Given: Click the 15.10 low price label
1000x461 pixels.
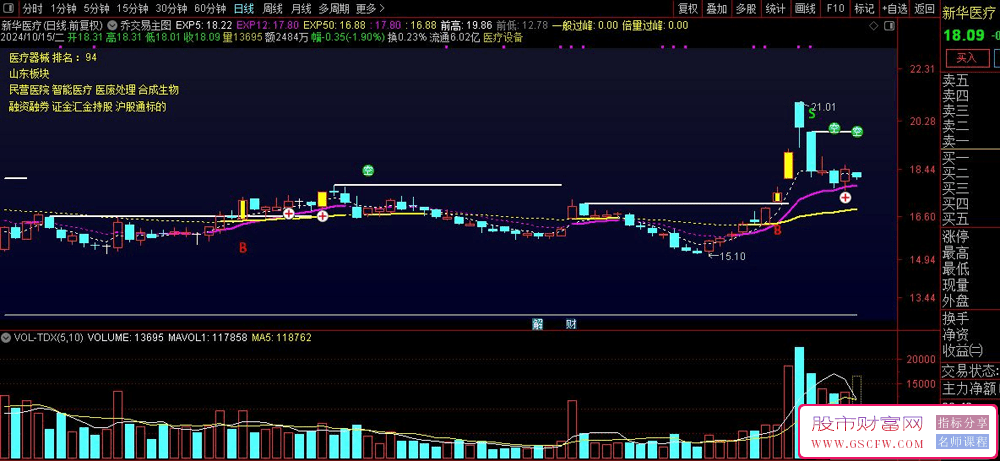Looking at the screenshot, I should [732, 256].
